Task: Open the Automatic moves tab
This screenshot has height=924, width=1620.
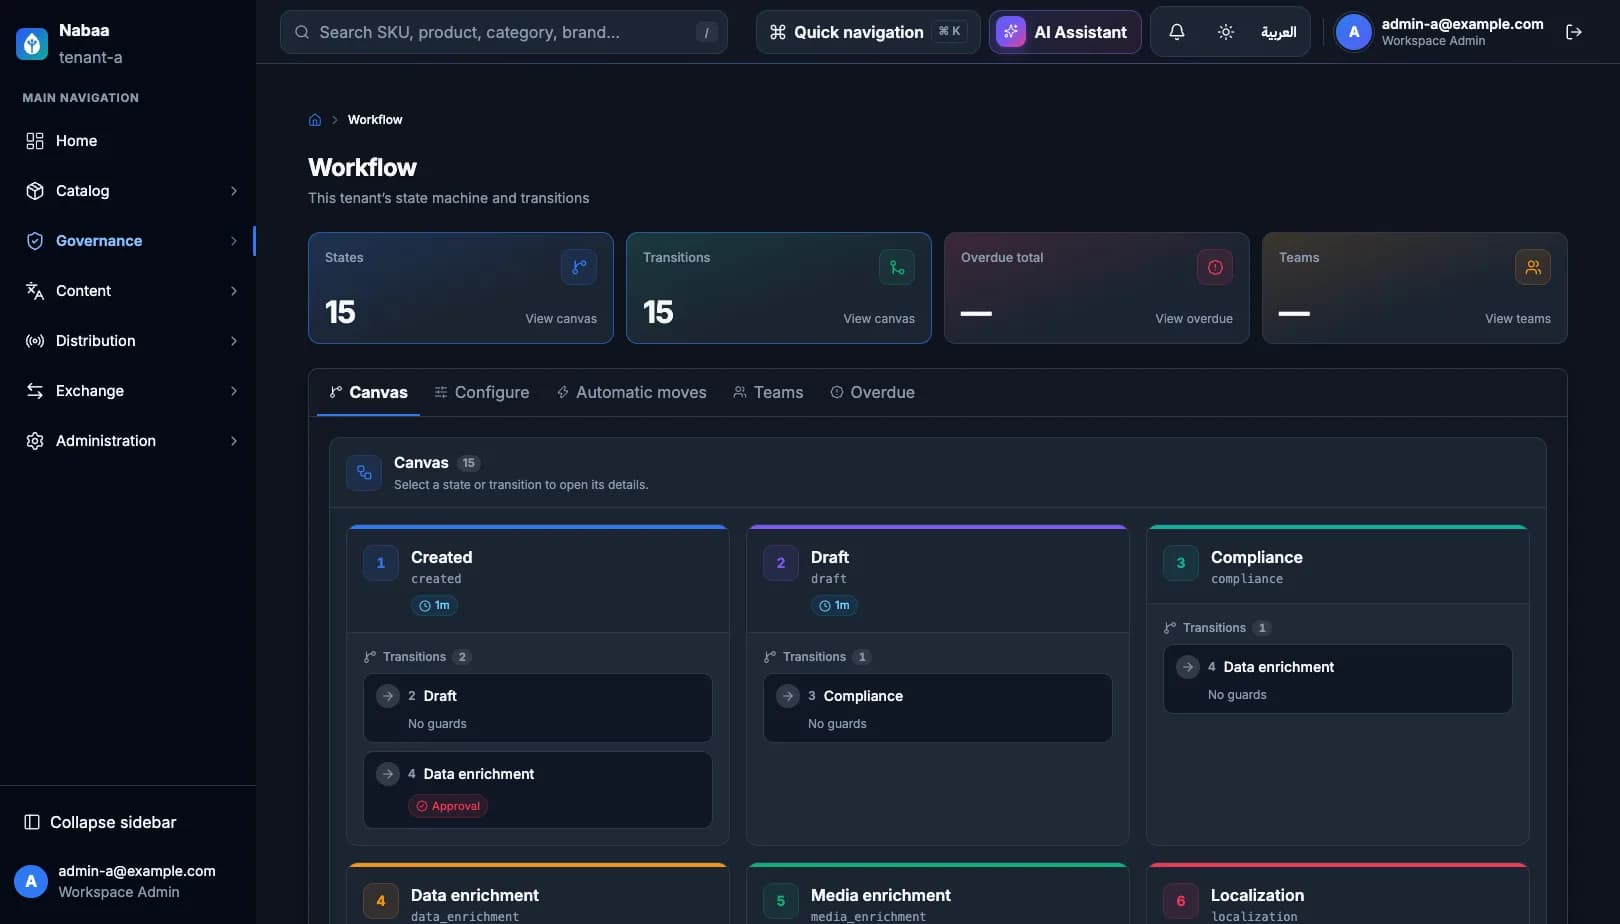Action: tap(631, 392)
